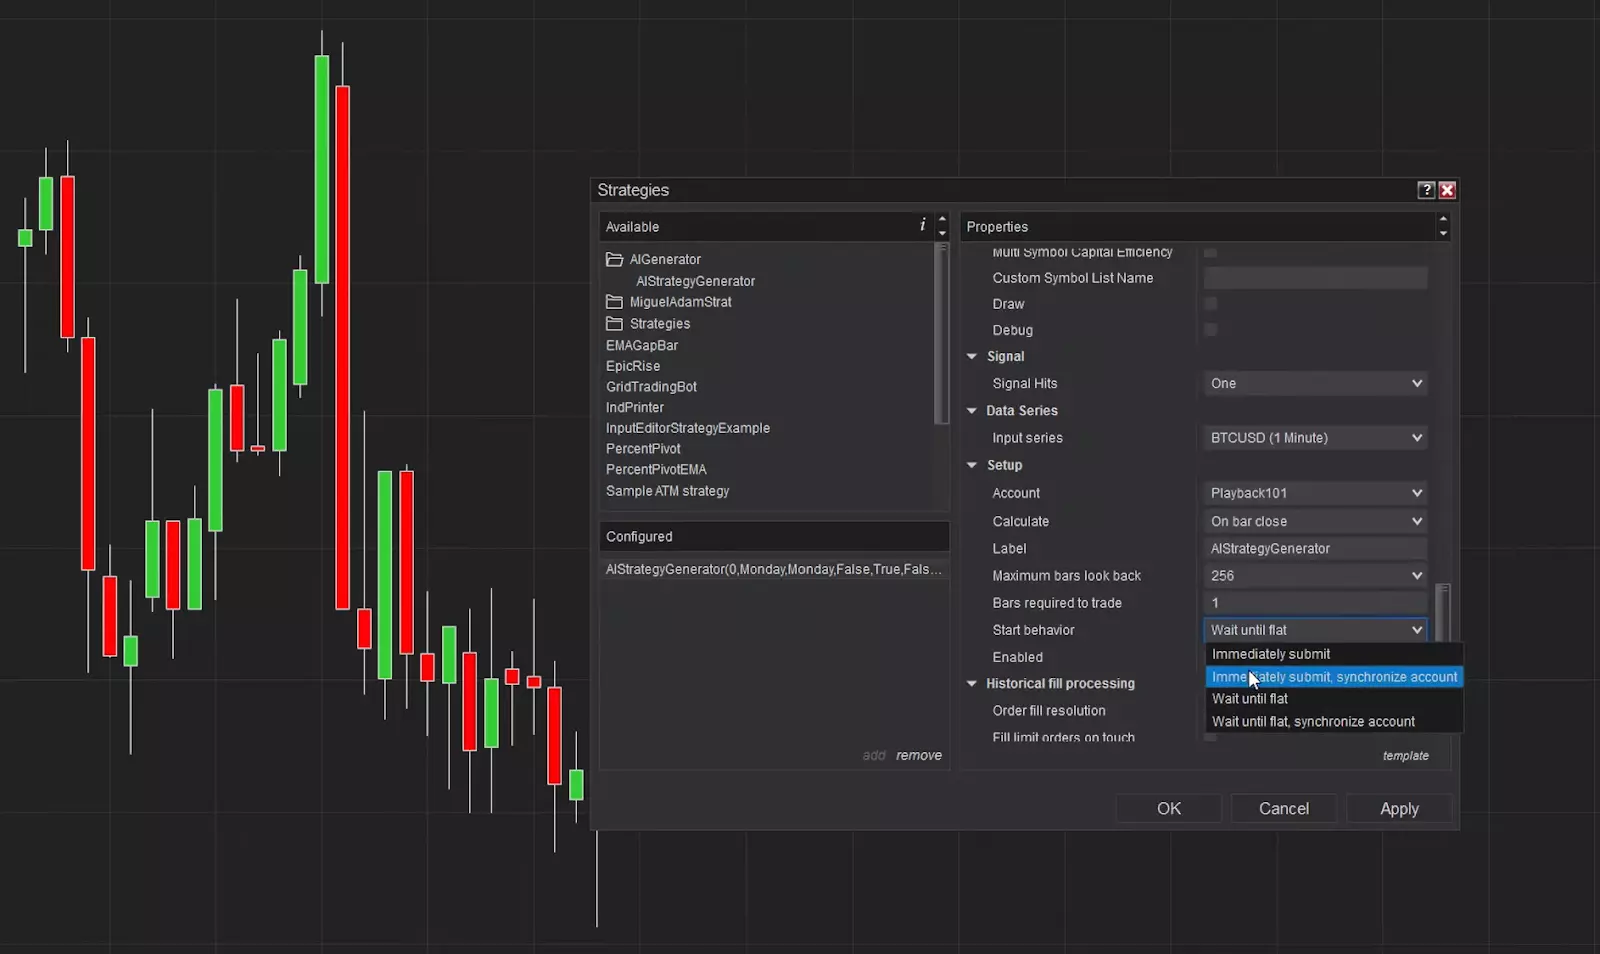Collapse the Setup section
1600x954 pixels.
point(972,465)
